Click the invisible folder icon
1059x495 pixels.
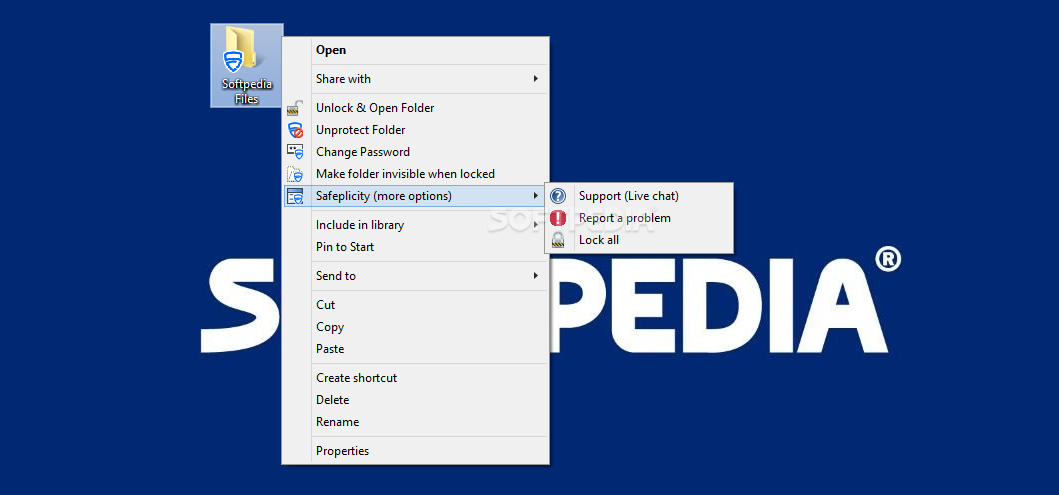click(295, 174)
